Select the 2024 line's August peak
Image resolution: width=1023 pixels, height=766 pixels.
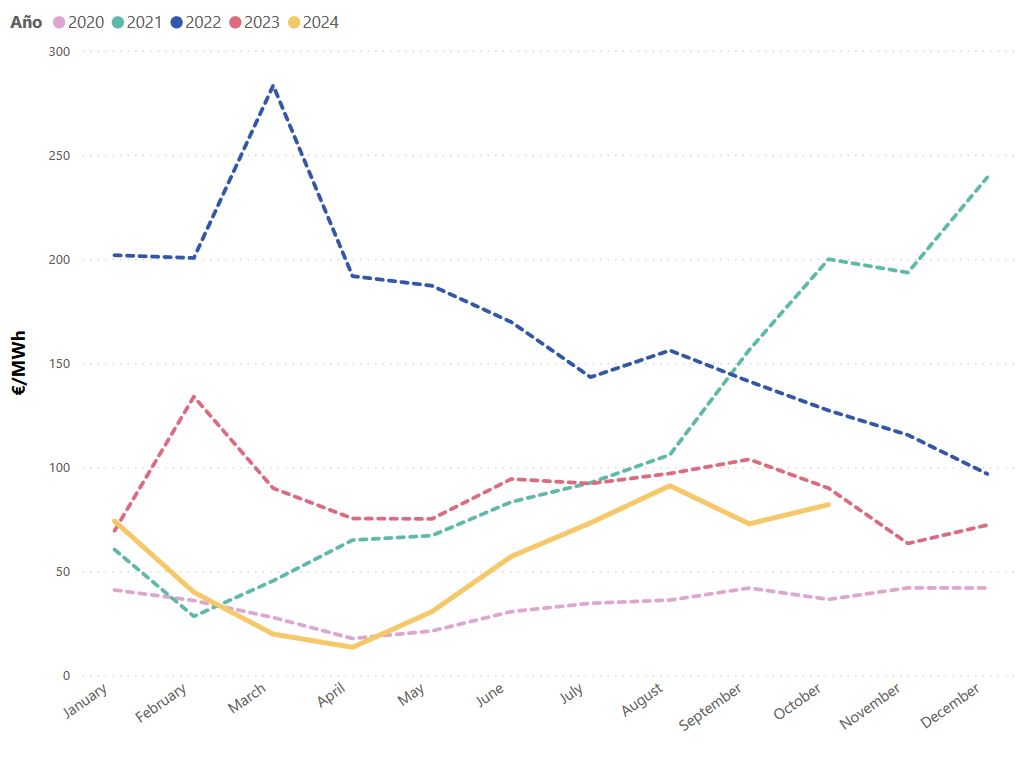669,486
